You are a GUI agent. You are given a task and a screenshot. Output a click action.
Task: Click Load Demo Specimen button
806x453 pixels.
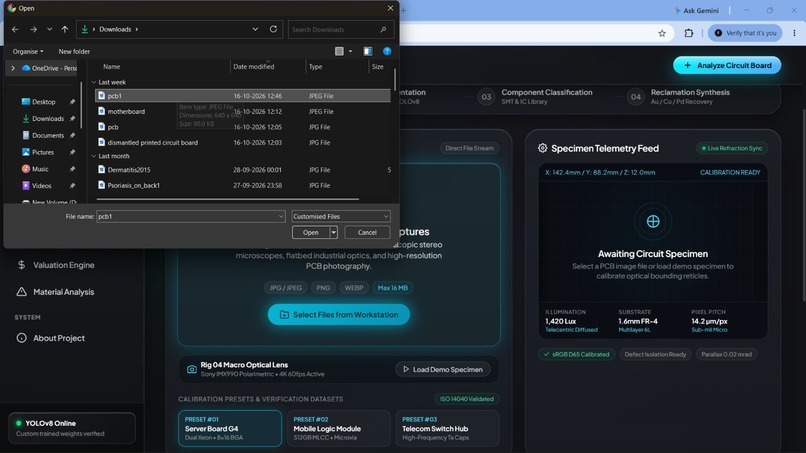443,369
